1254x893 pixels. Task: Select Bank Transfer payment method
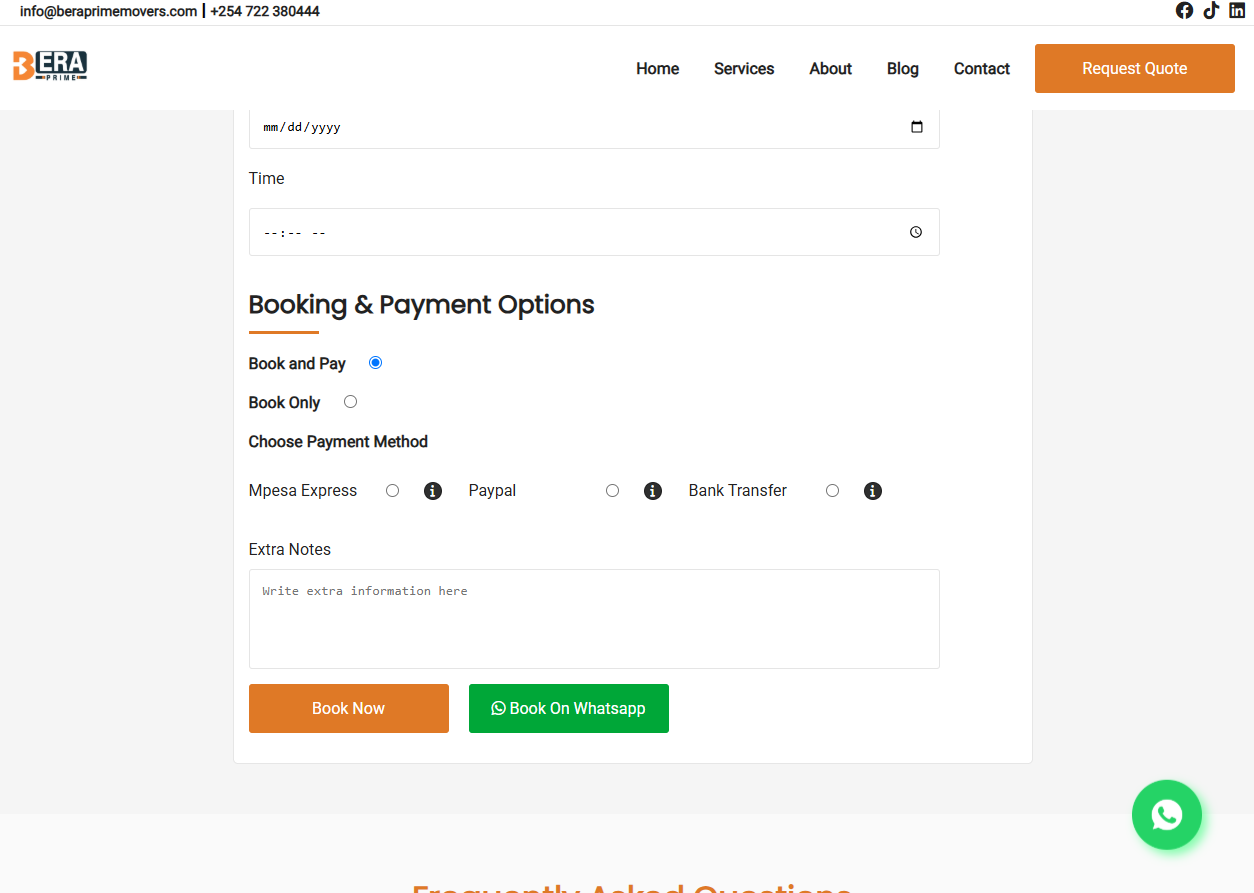click(832, 490)
